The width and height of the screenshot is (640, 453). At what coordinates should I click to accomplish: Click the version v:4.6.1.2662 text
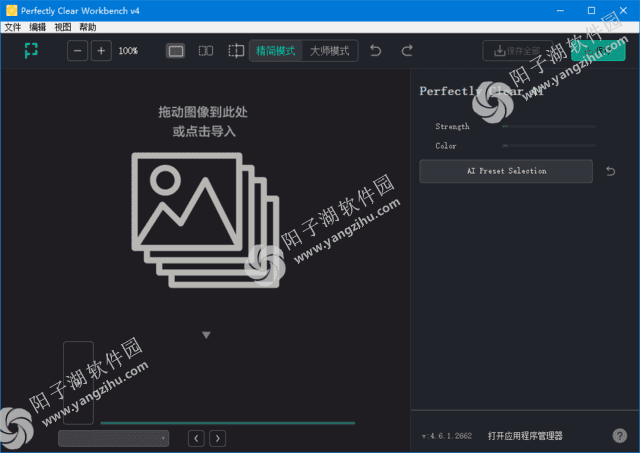447,436
